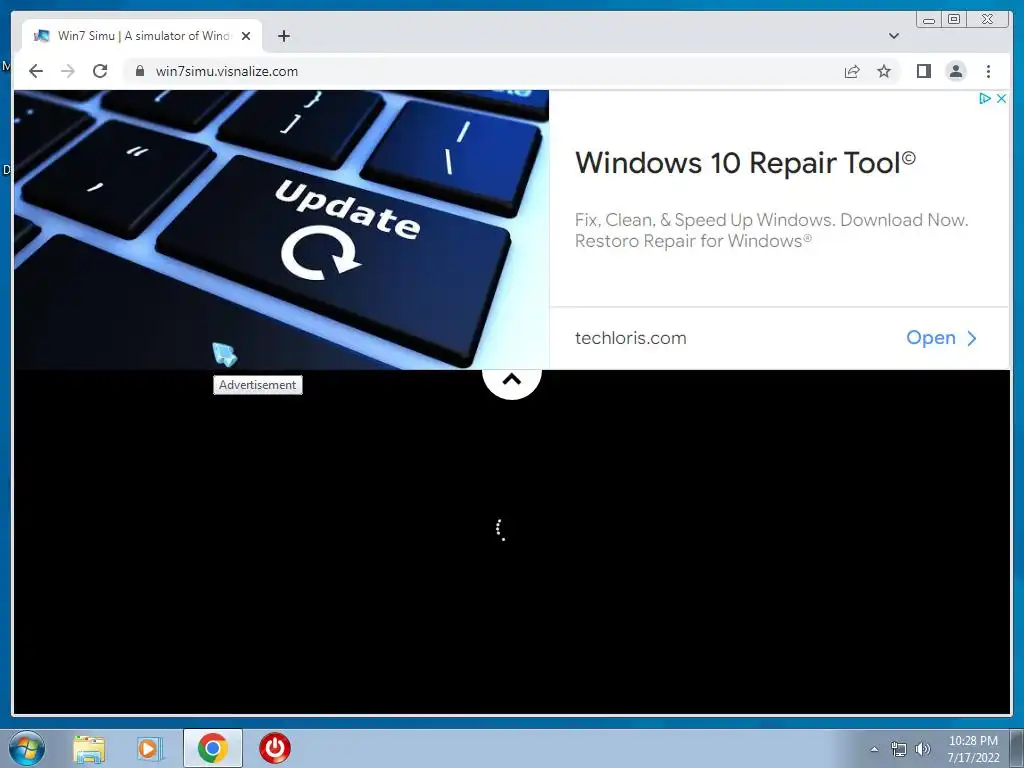The width and height of the screenshot is (1024, 768).
Task: Click the Update keyboard ad image
Action: (x=281, y=230)
